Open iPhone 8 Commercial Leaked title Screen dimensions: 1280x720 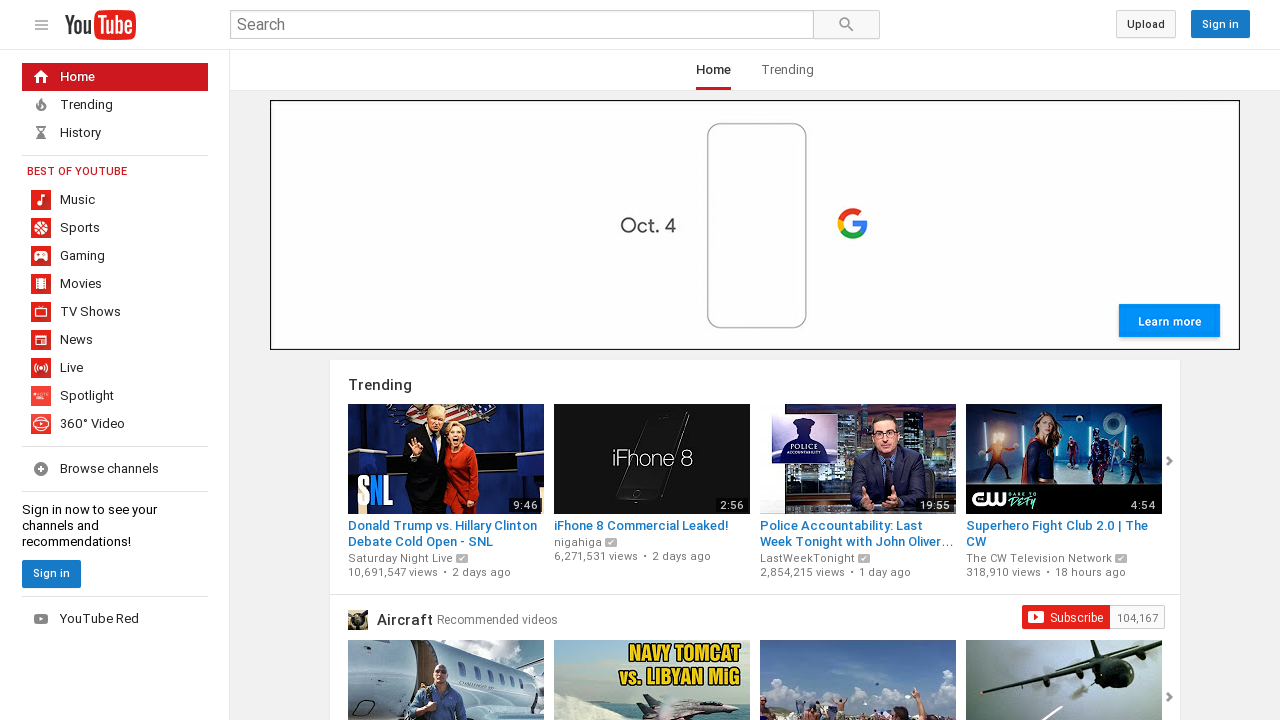click(x=641, y=526)
